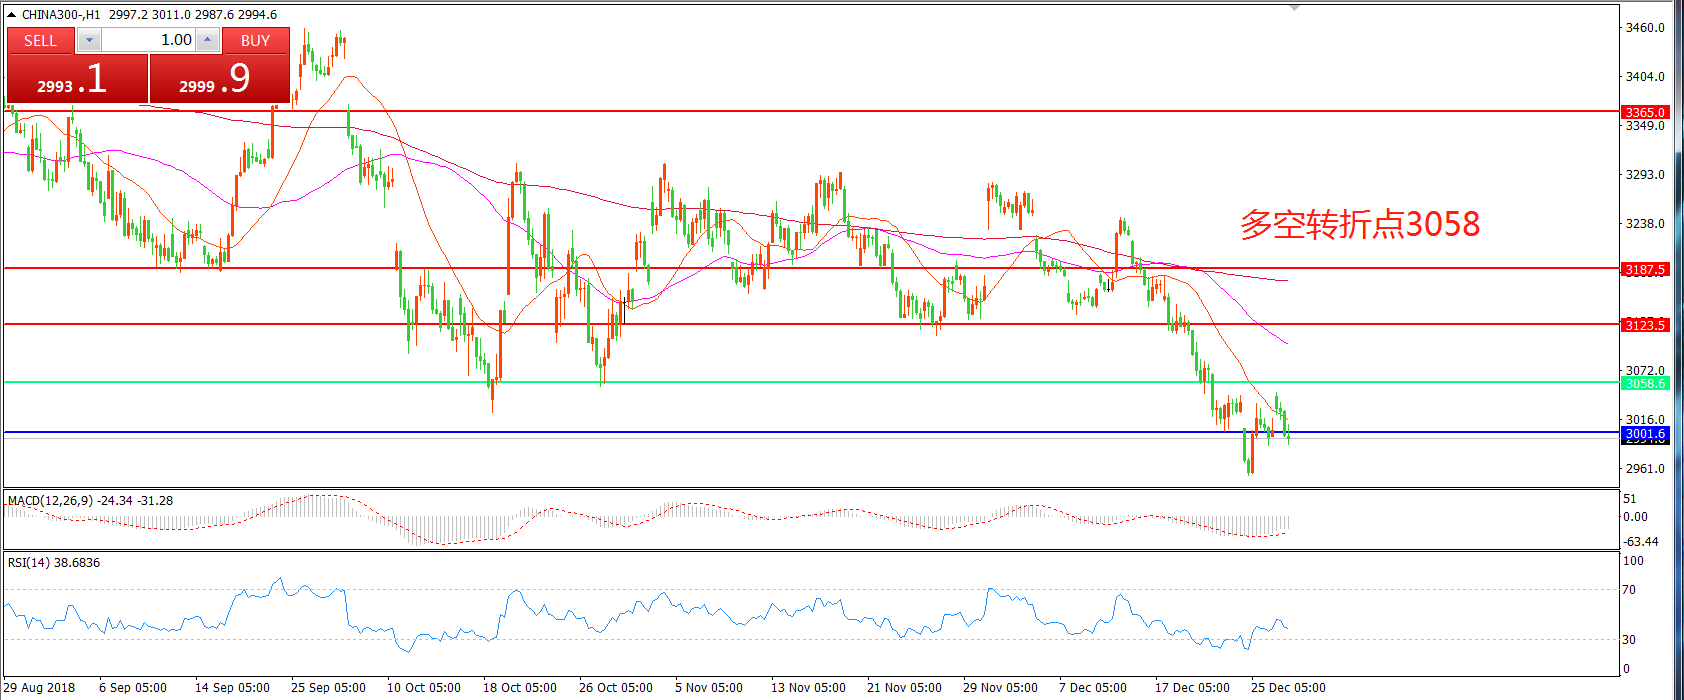1684x700 pixels.
Task: Click the SELL button
Action: (40, 41)
